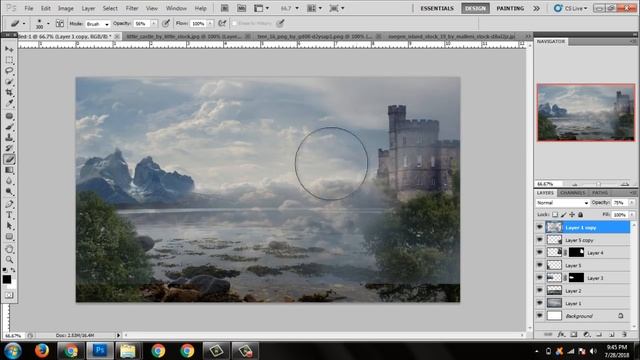Switch to Painting workspace
Image resolution: width=640 pixels, height=360 pixels.
[510, 8]
